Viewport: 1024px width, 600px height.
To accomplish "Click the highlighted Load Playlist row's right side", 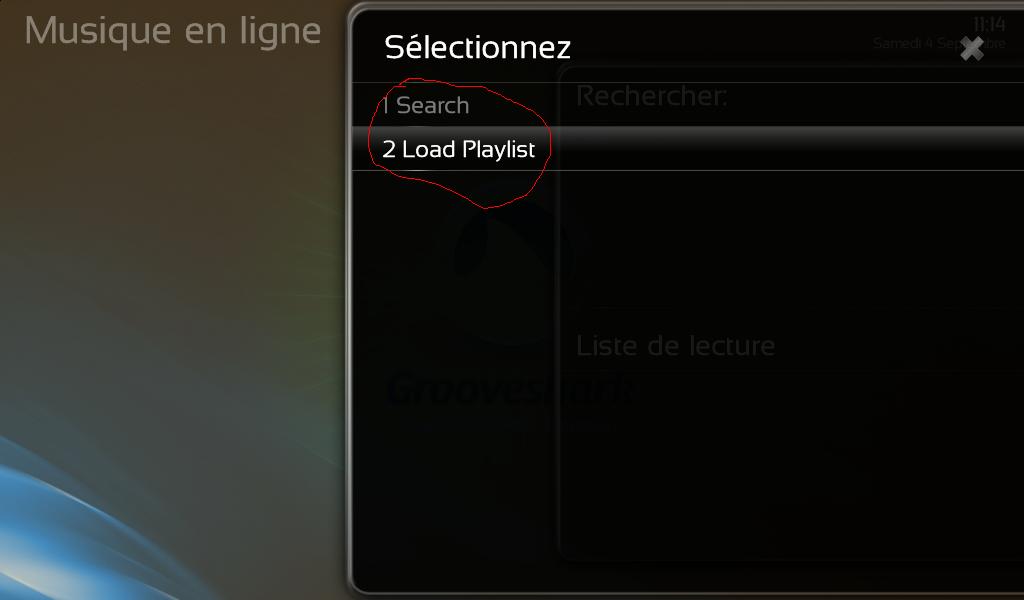I will coord(784,149).
